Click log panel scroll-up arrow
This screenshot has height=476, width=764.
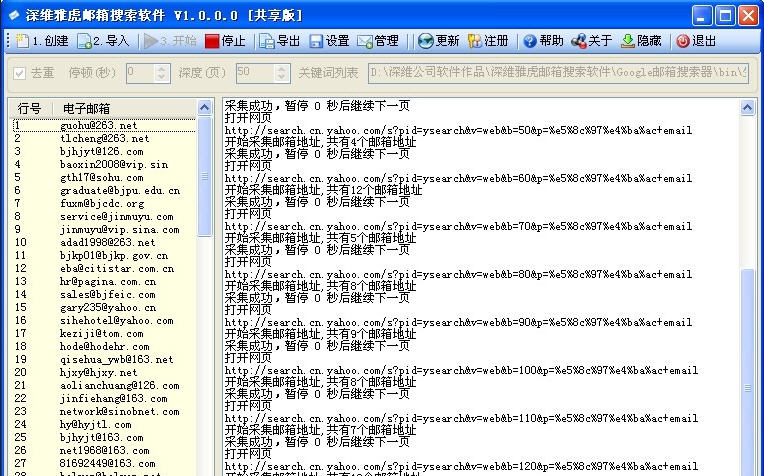click(747, 107)
